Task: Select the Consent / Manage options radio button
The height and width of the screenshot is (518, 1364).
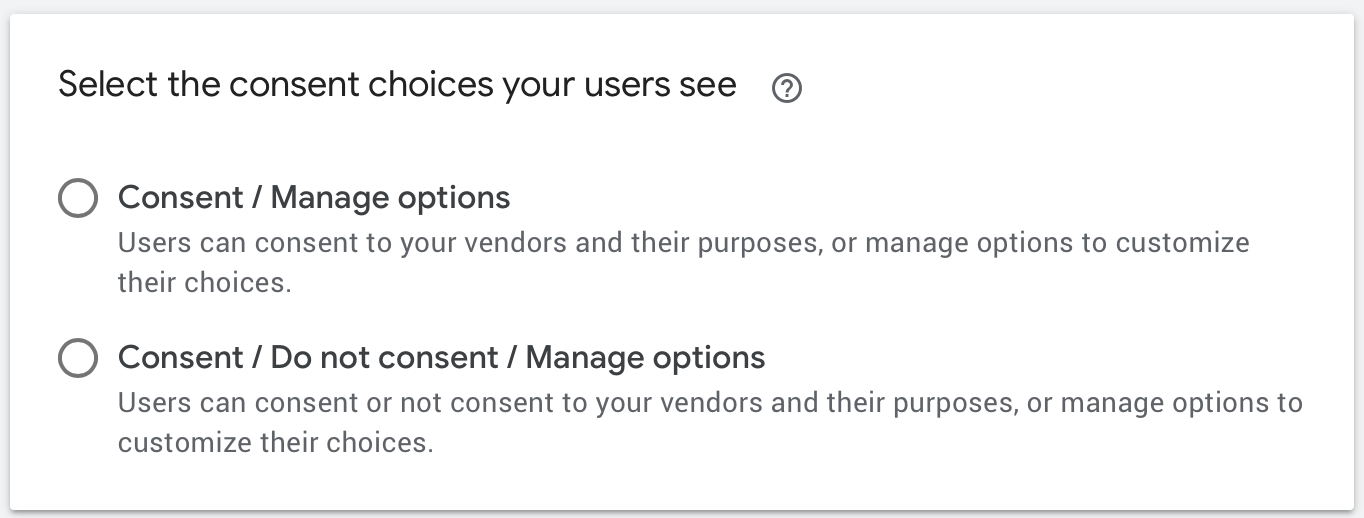Action: click(x=78, y=198)
